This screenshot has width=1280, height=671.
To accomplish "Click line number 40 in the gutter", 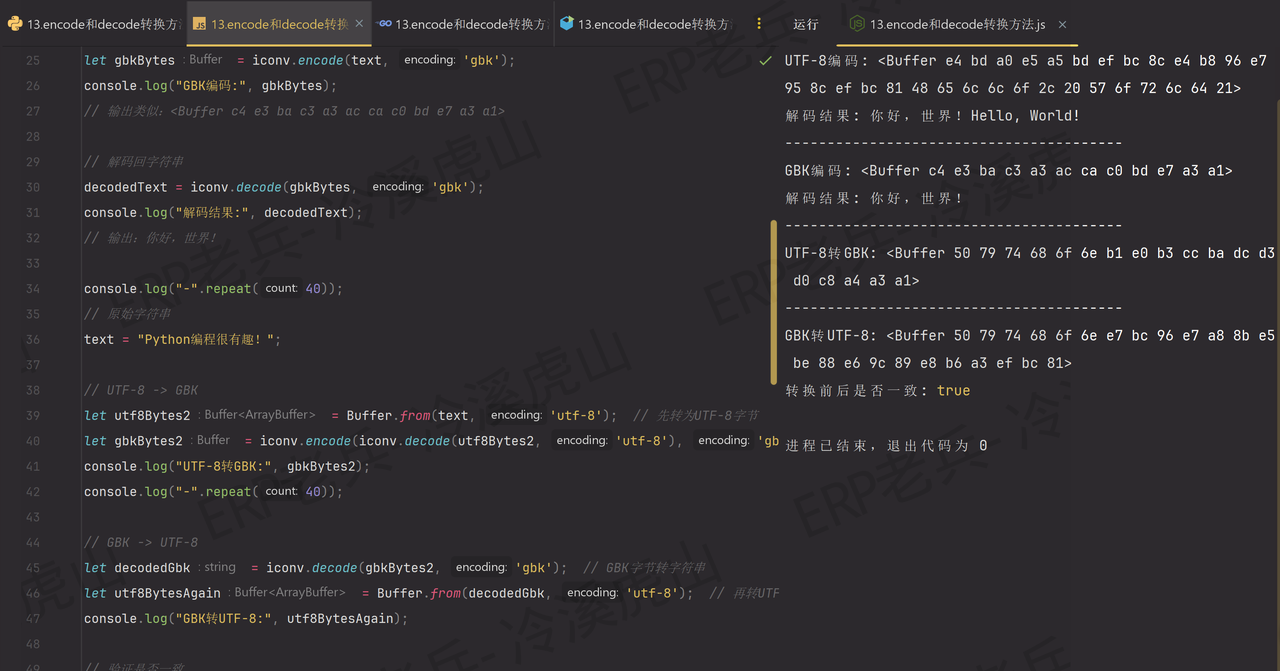I will (31, 440).
